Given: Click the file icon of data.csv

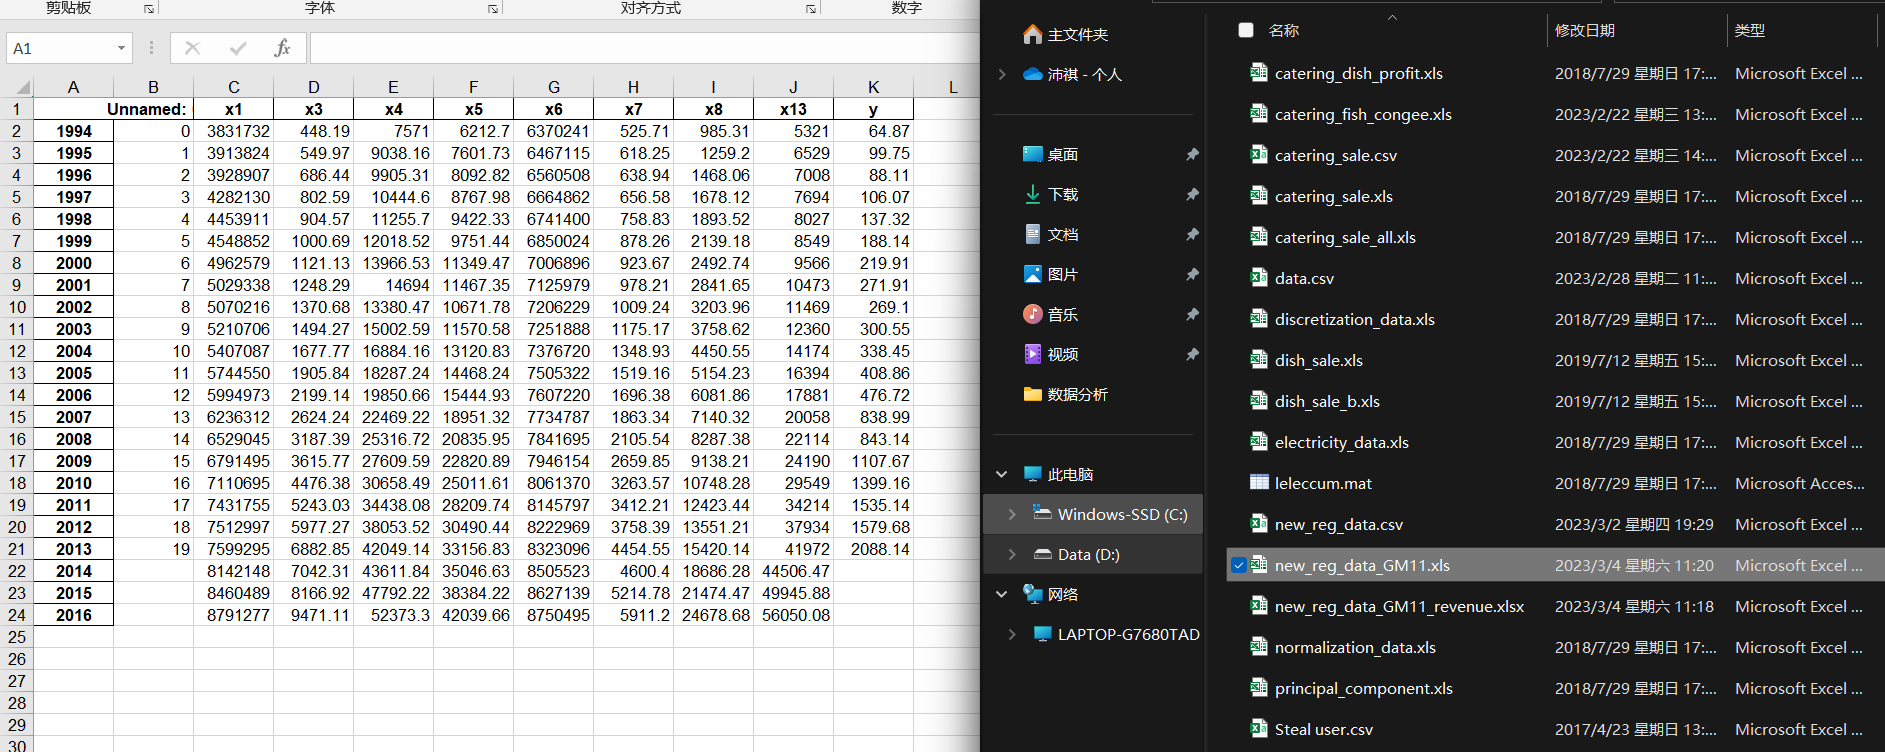Looking at the screenshot, I should tap(1259, 278).
